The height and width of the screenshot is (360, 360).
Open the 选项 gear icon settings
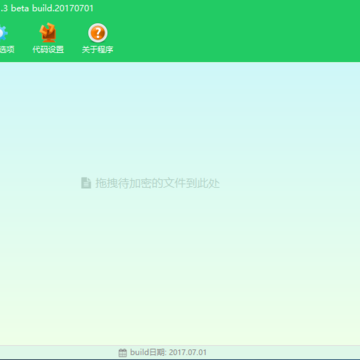(x=3, y=33)
